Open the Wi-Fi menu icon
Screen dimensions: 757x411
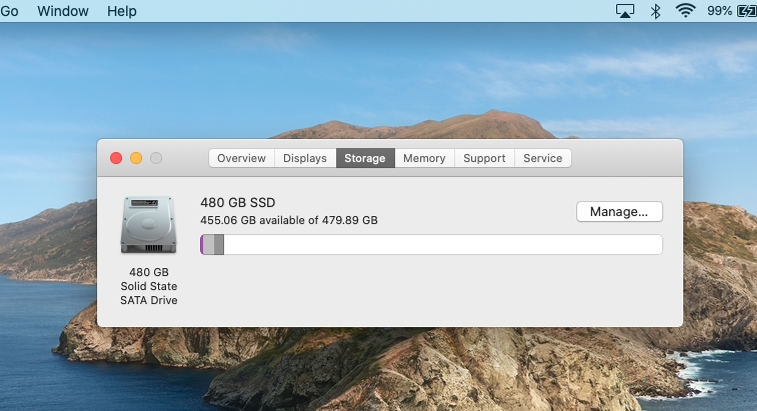(686, 11)
